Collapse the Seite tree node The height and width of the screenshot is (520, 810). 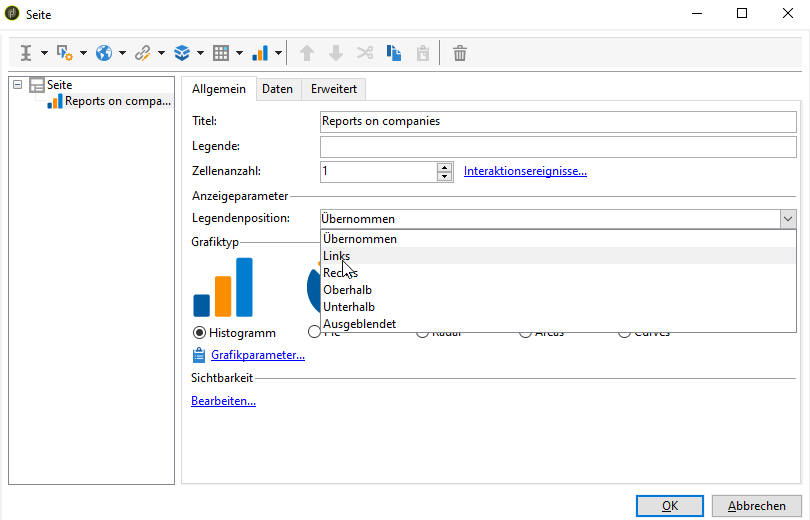(x=18, y=85)
